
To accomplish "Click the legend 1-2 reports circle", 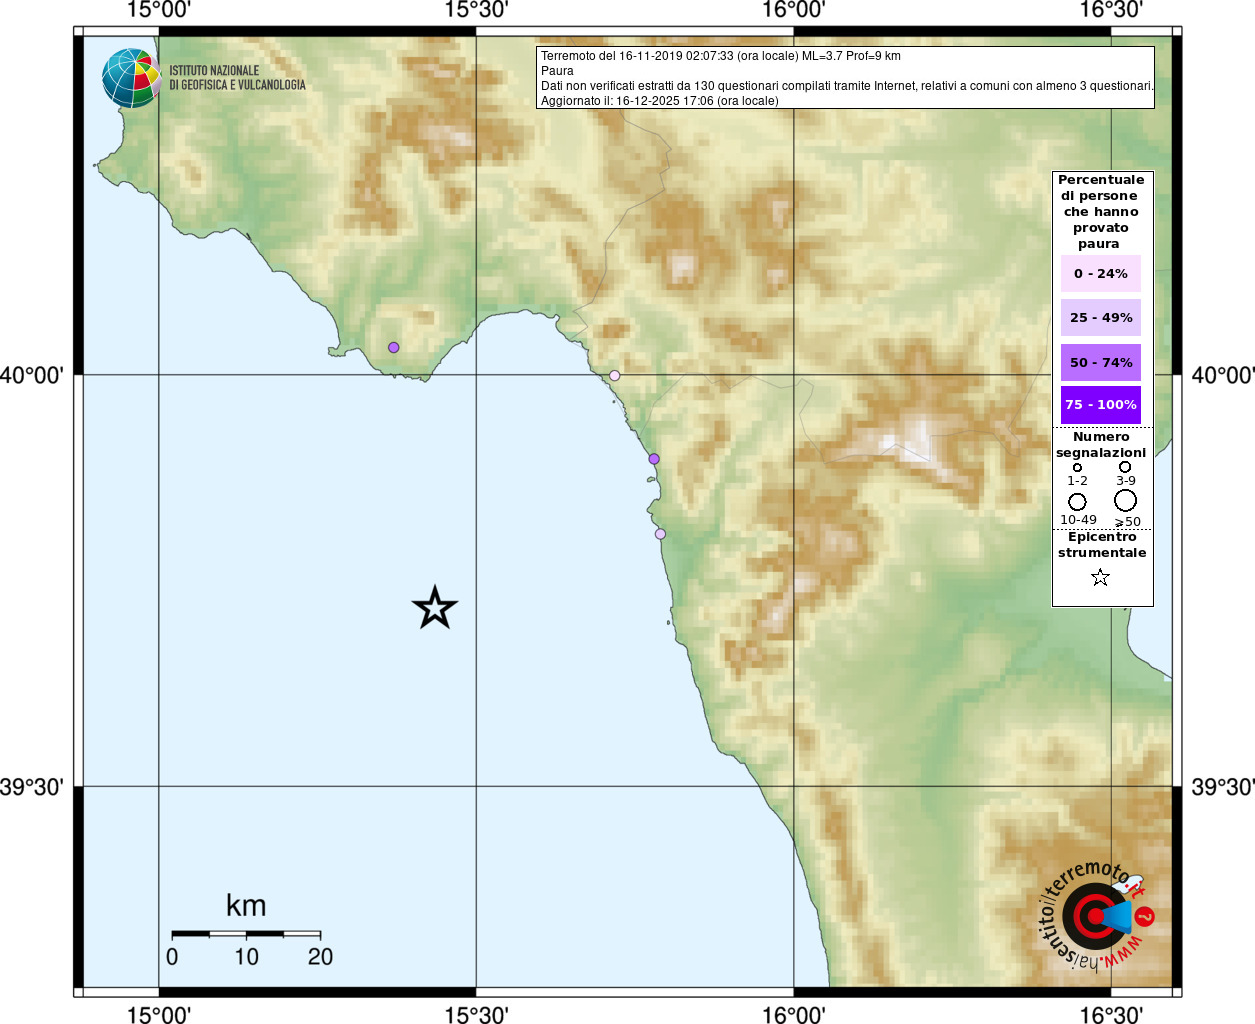I will [x=1077, y=467].
